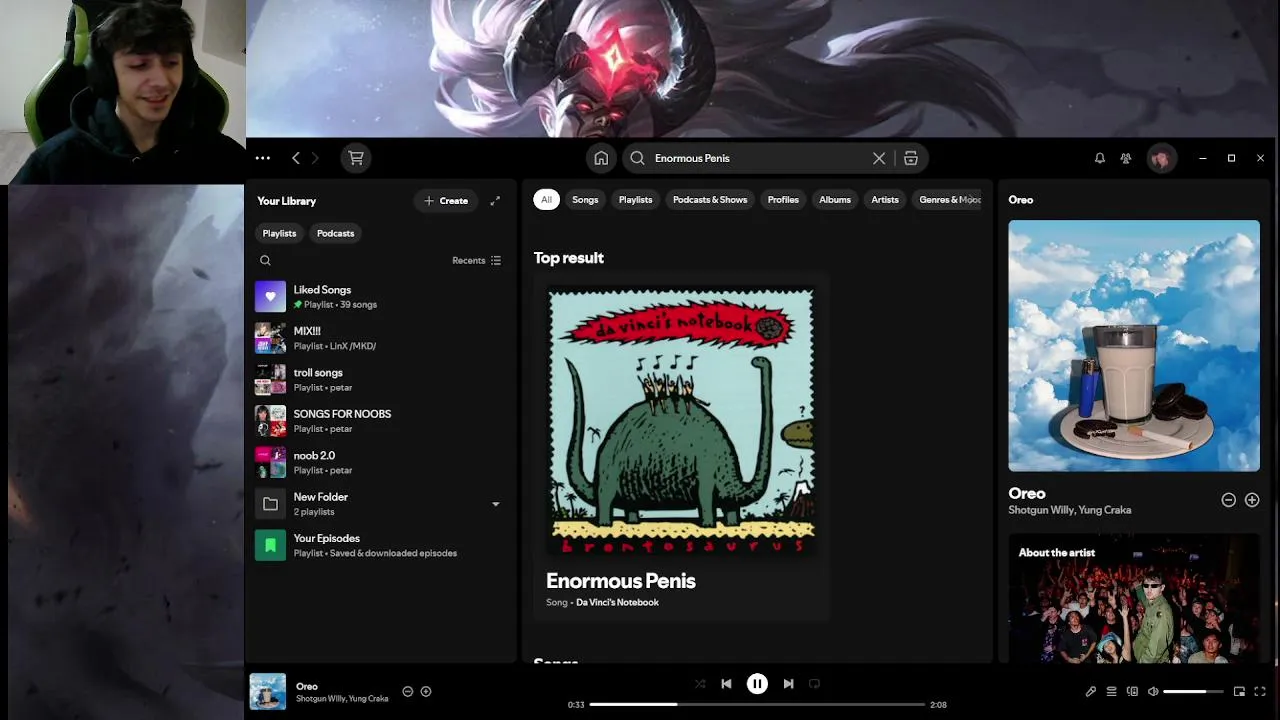Open Recents sort options
This screenshot has width=1280, height=720.
[476, 260]
